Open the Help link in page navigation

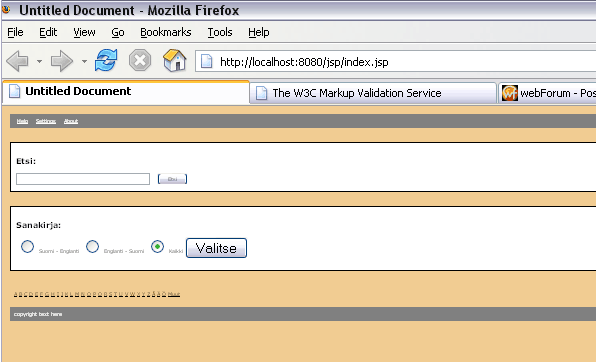click(x=22, y=121)
